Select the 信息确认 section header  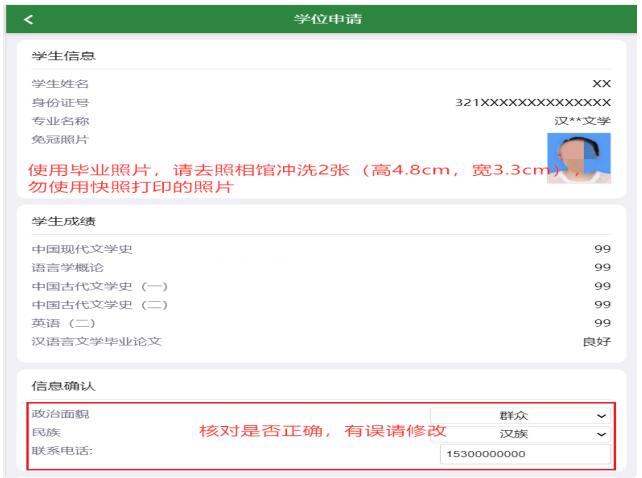(x=57, y=385)
